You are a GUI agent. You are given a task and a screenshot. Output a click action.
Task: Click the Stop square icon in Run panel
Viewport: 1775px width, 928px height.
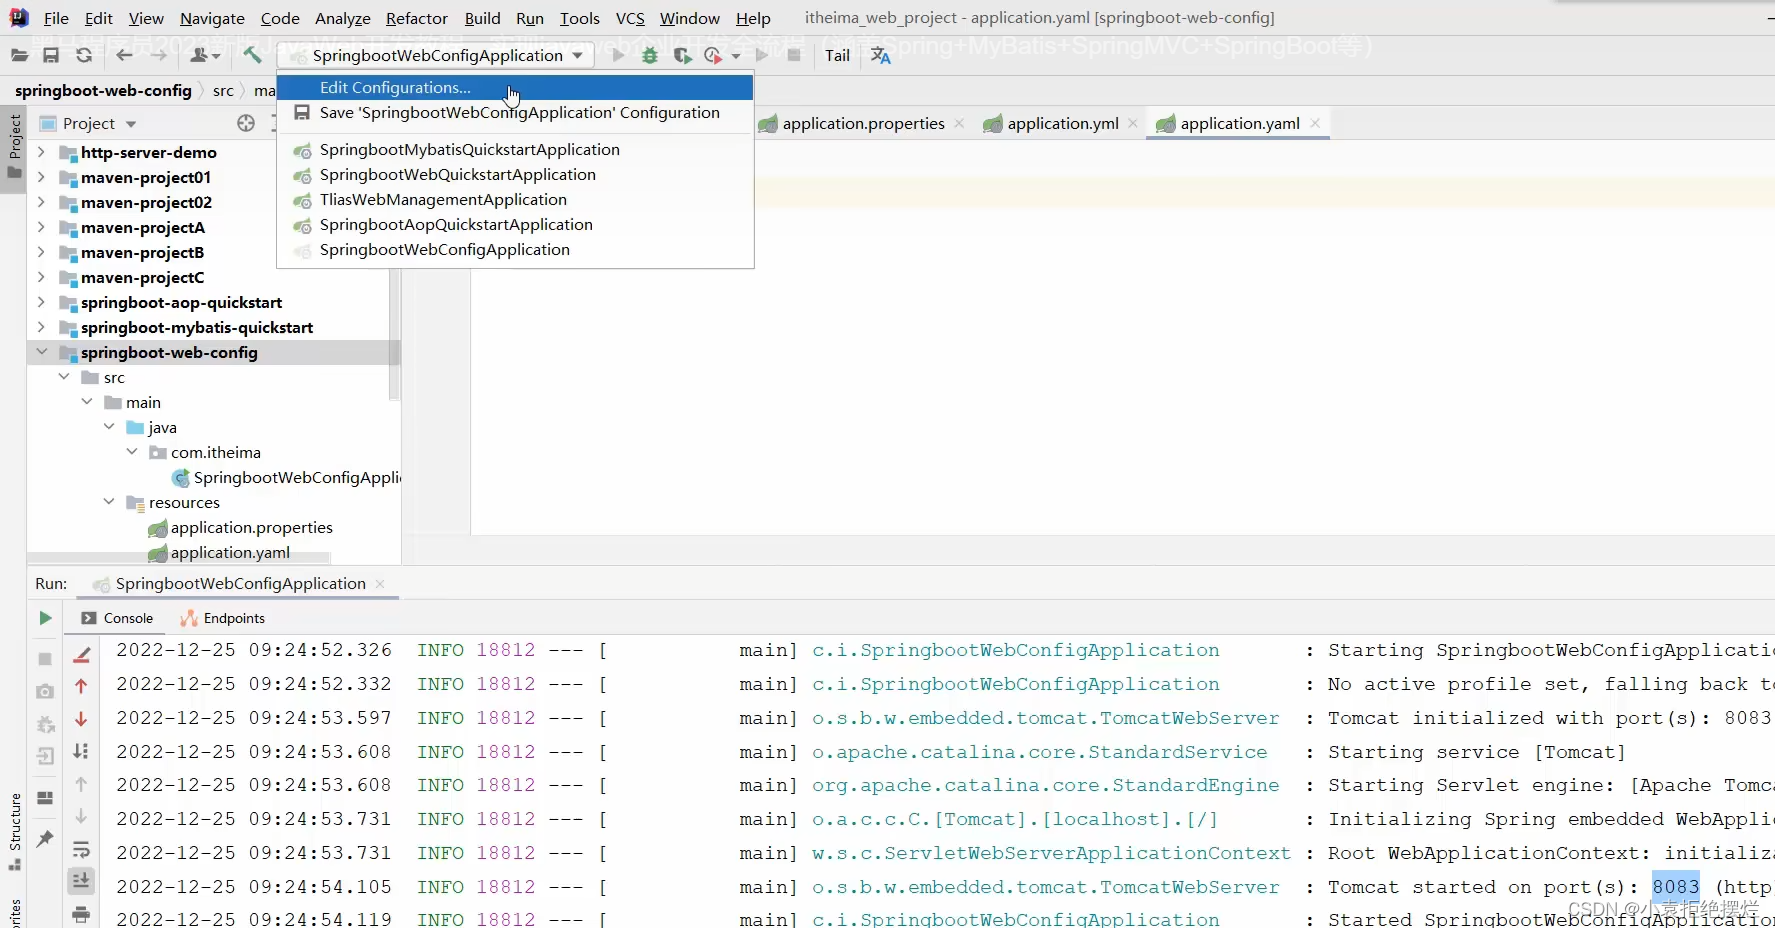point(45,659)
